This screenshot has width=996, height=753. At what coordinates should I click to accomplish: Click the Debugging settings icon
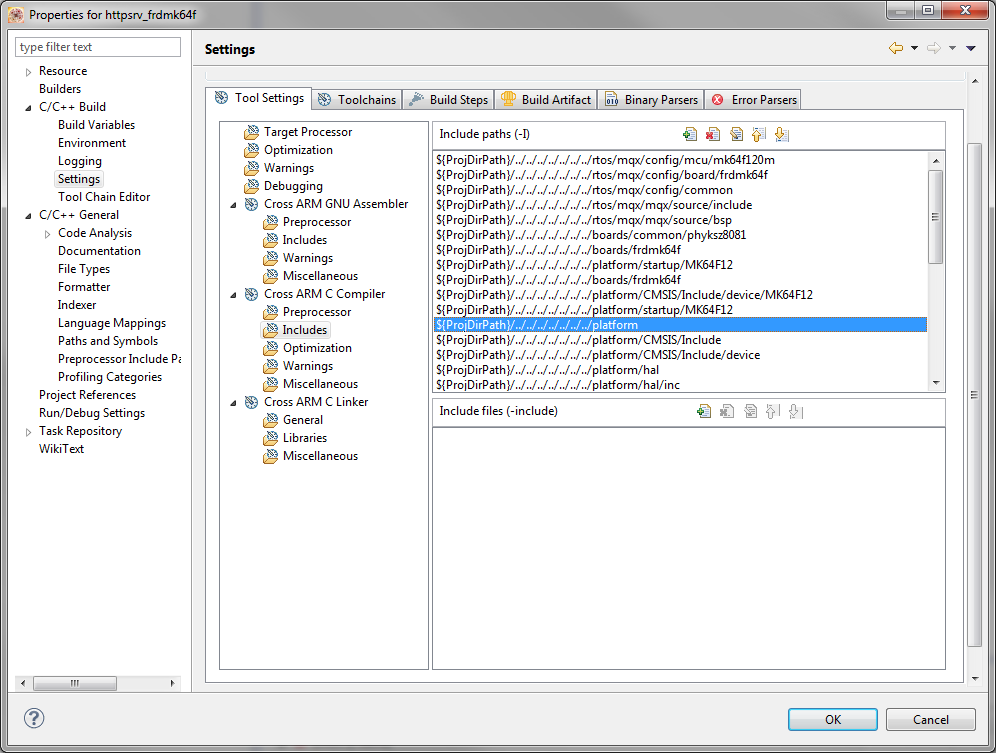(x=252, y=186)
